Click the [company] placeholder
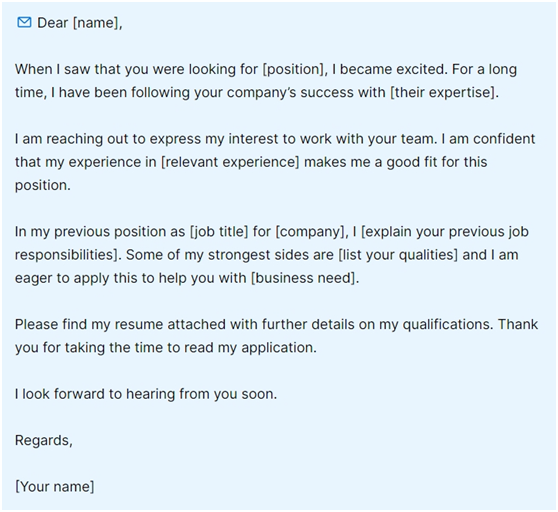558x512 pixels. coord(310,232)
